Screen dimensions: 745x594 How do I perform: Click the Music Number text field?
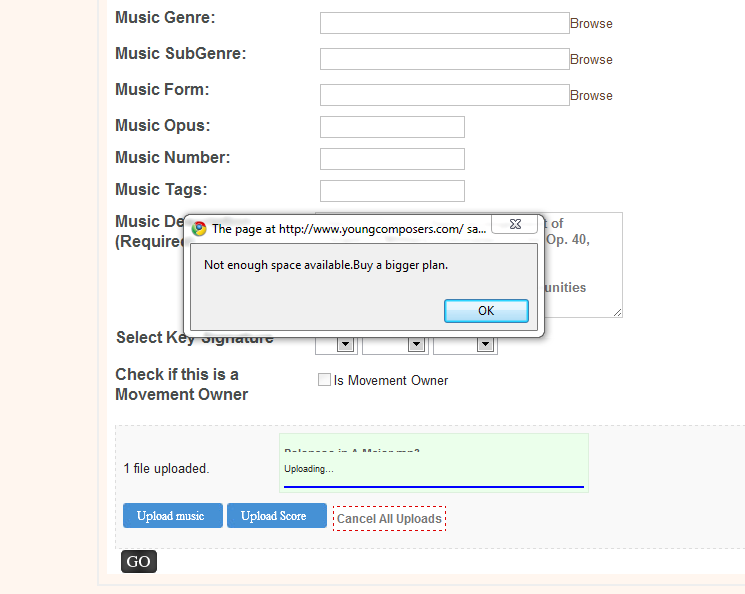click(x=392, y=159)
